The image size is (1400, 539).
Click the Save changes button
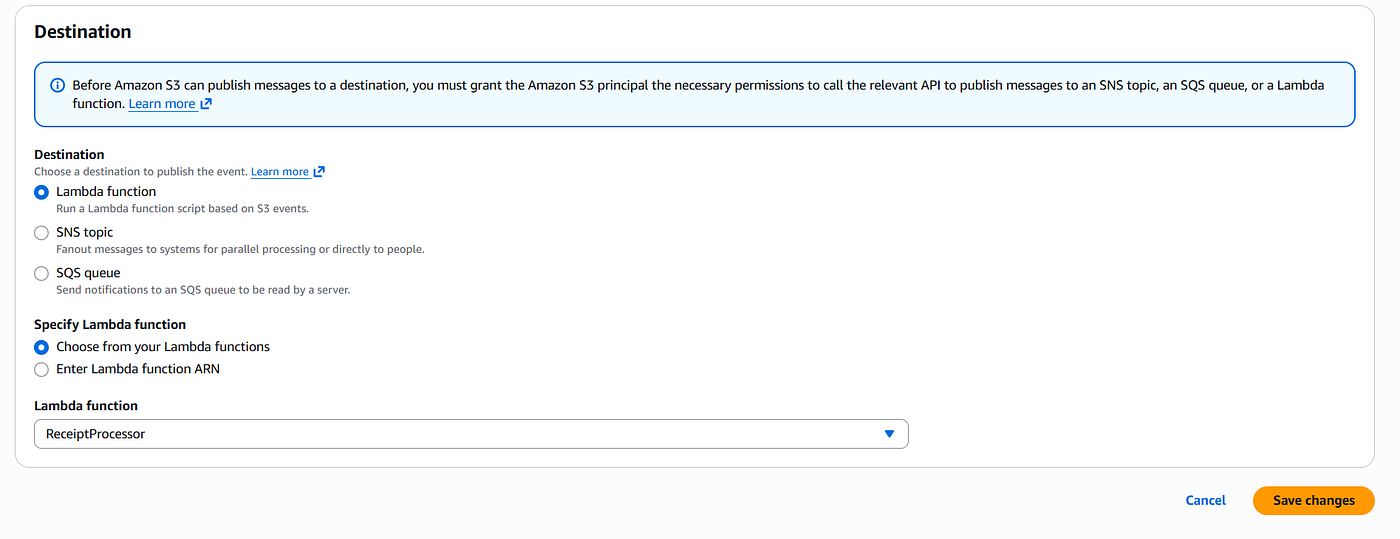pyautogui.click(x=1313, y=501)
